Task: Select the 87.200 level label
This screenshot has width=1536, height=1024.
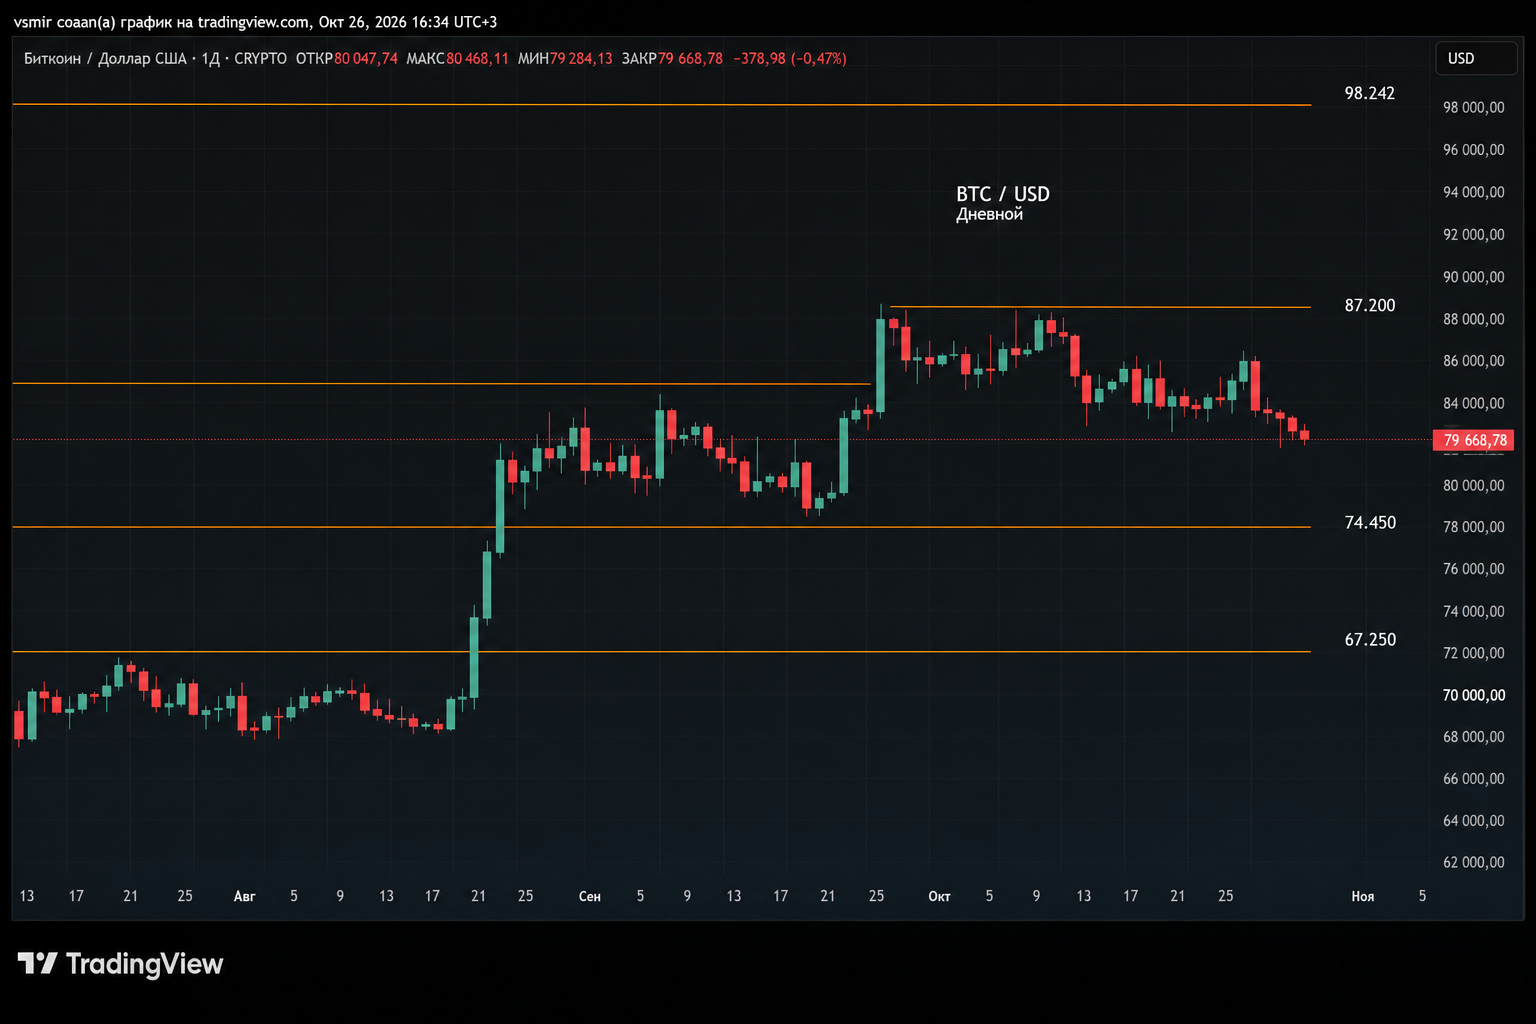Action: coord(1369,305)
